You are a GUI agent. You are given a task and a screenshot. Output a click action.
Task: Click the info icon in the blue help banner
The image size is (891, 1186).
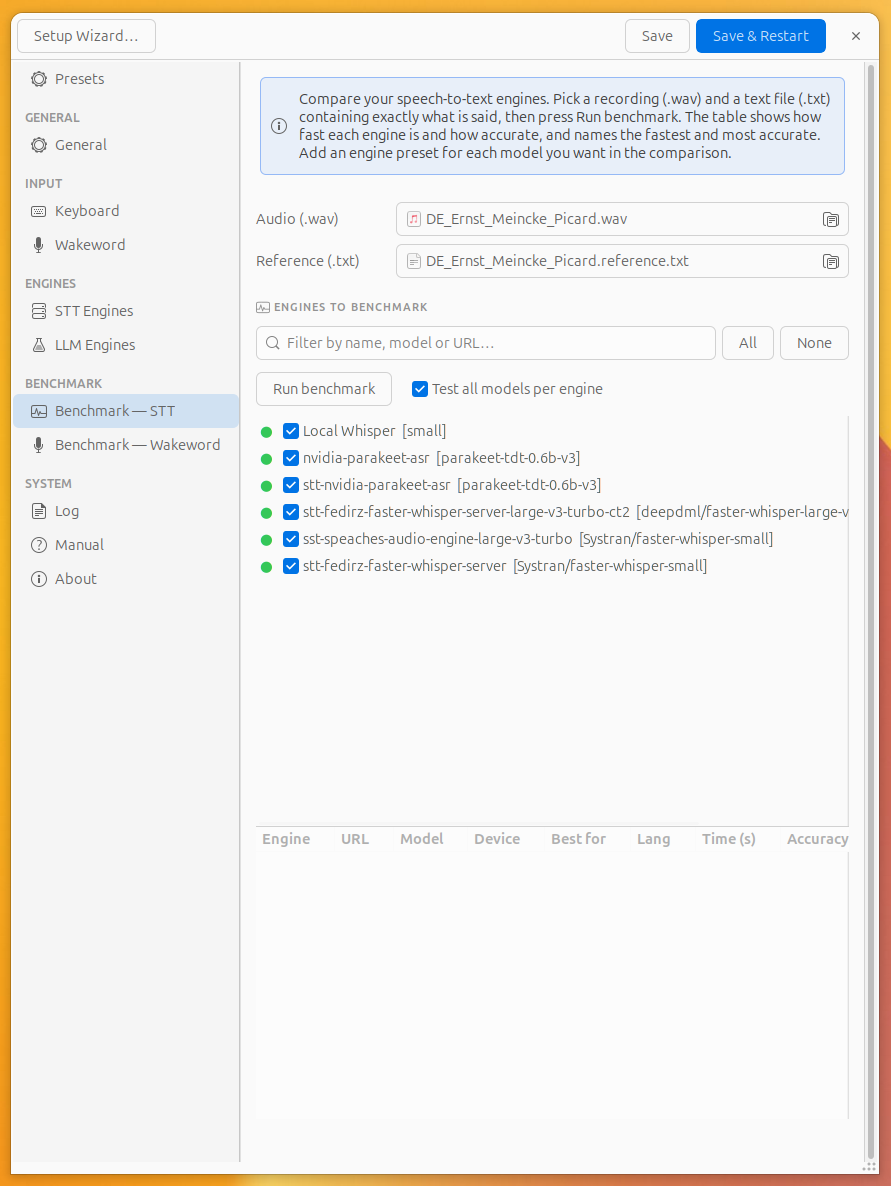coord(279,126)
